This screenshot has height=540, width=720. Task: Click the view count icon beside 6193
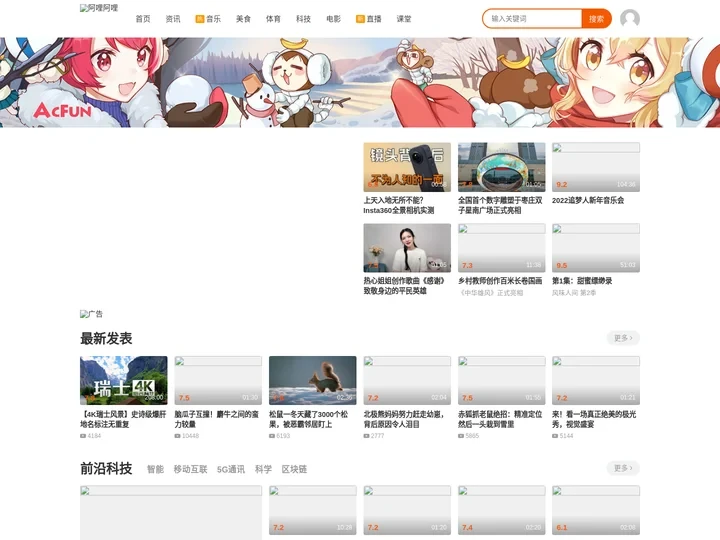coord(272,436)
